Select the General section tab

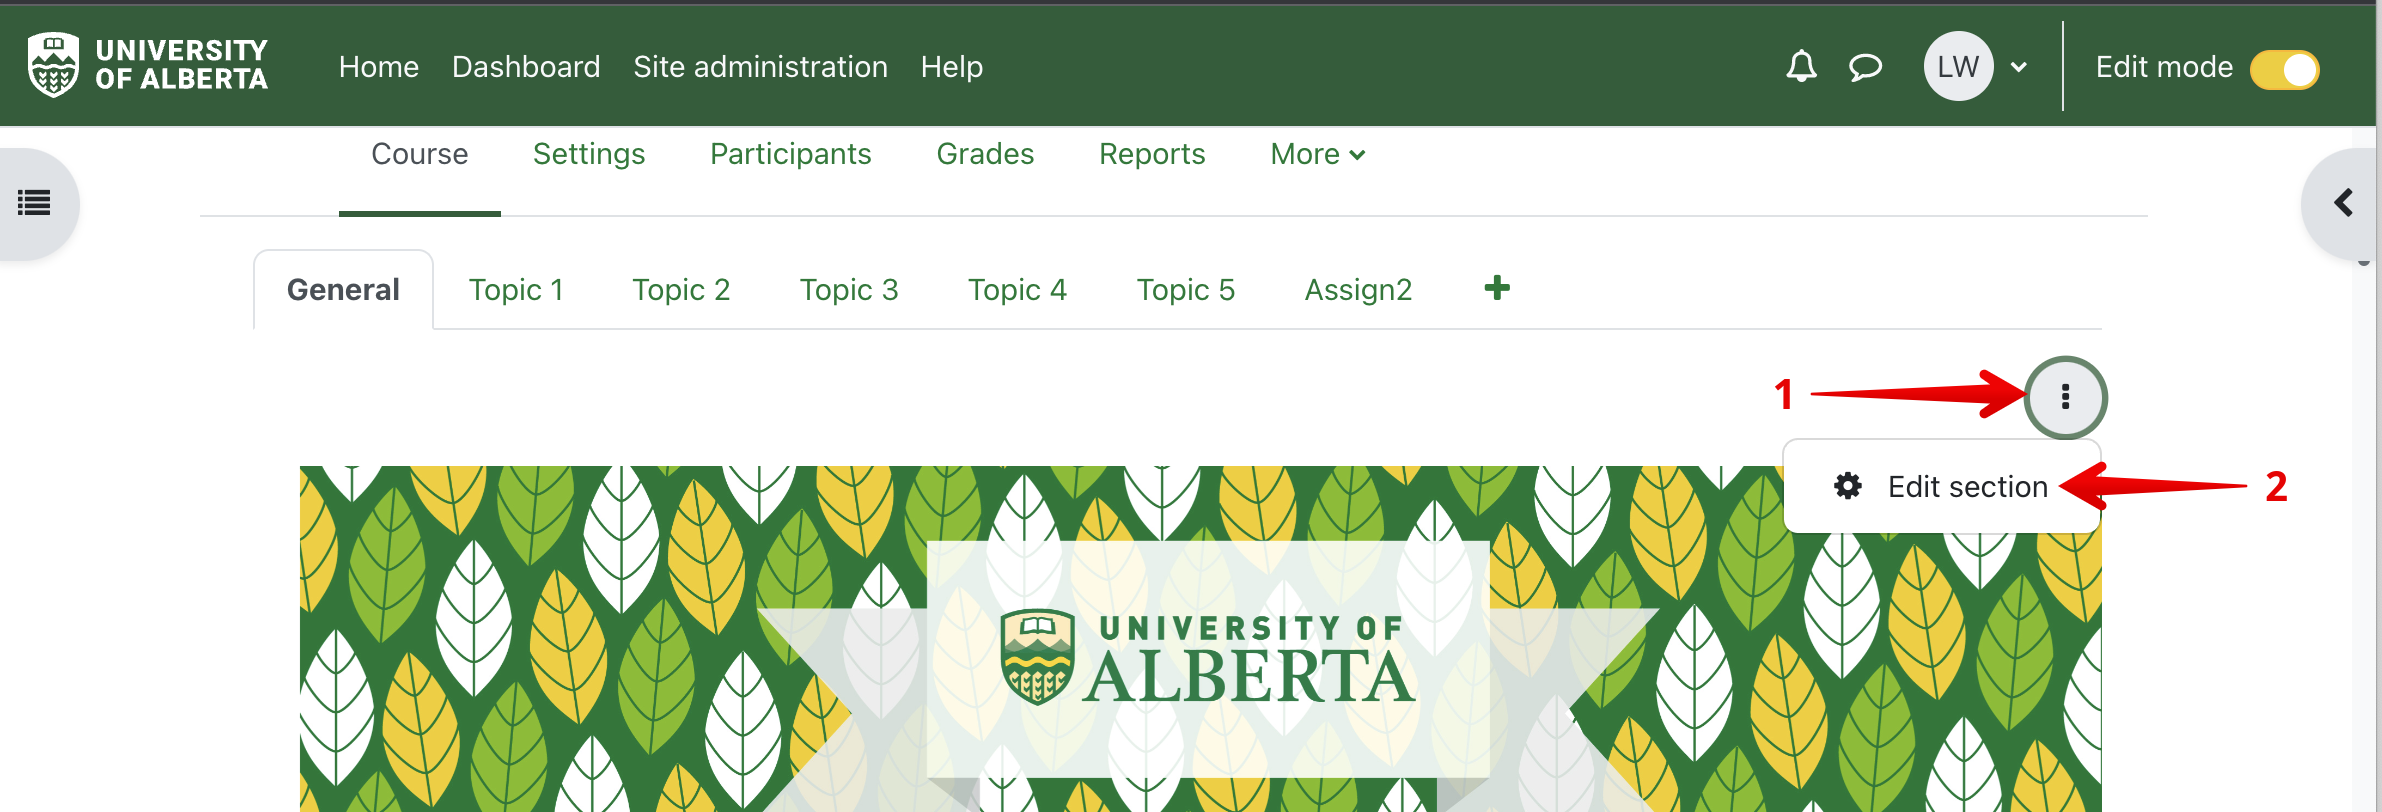click(x=343, y=290)
